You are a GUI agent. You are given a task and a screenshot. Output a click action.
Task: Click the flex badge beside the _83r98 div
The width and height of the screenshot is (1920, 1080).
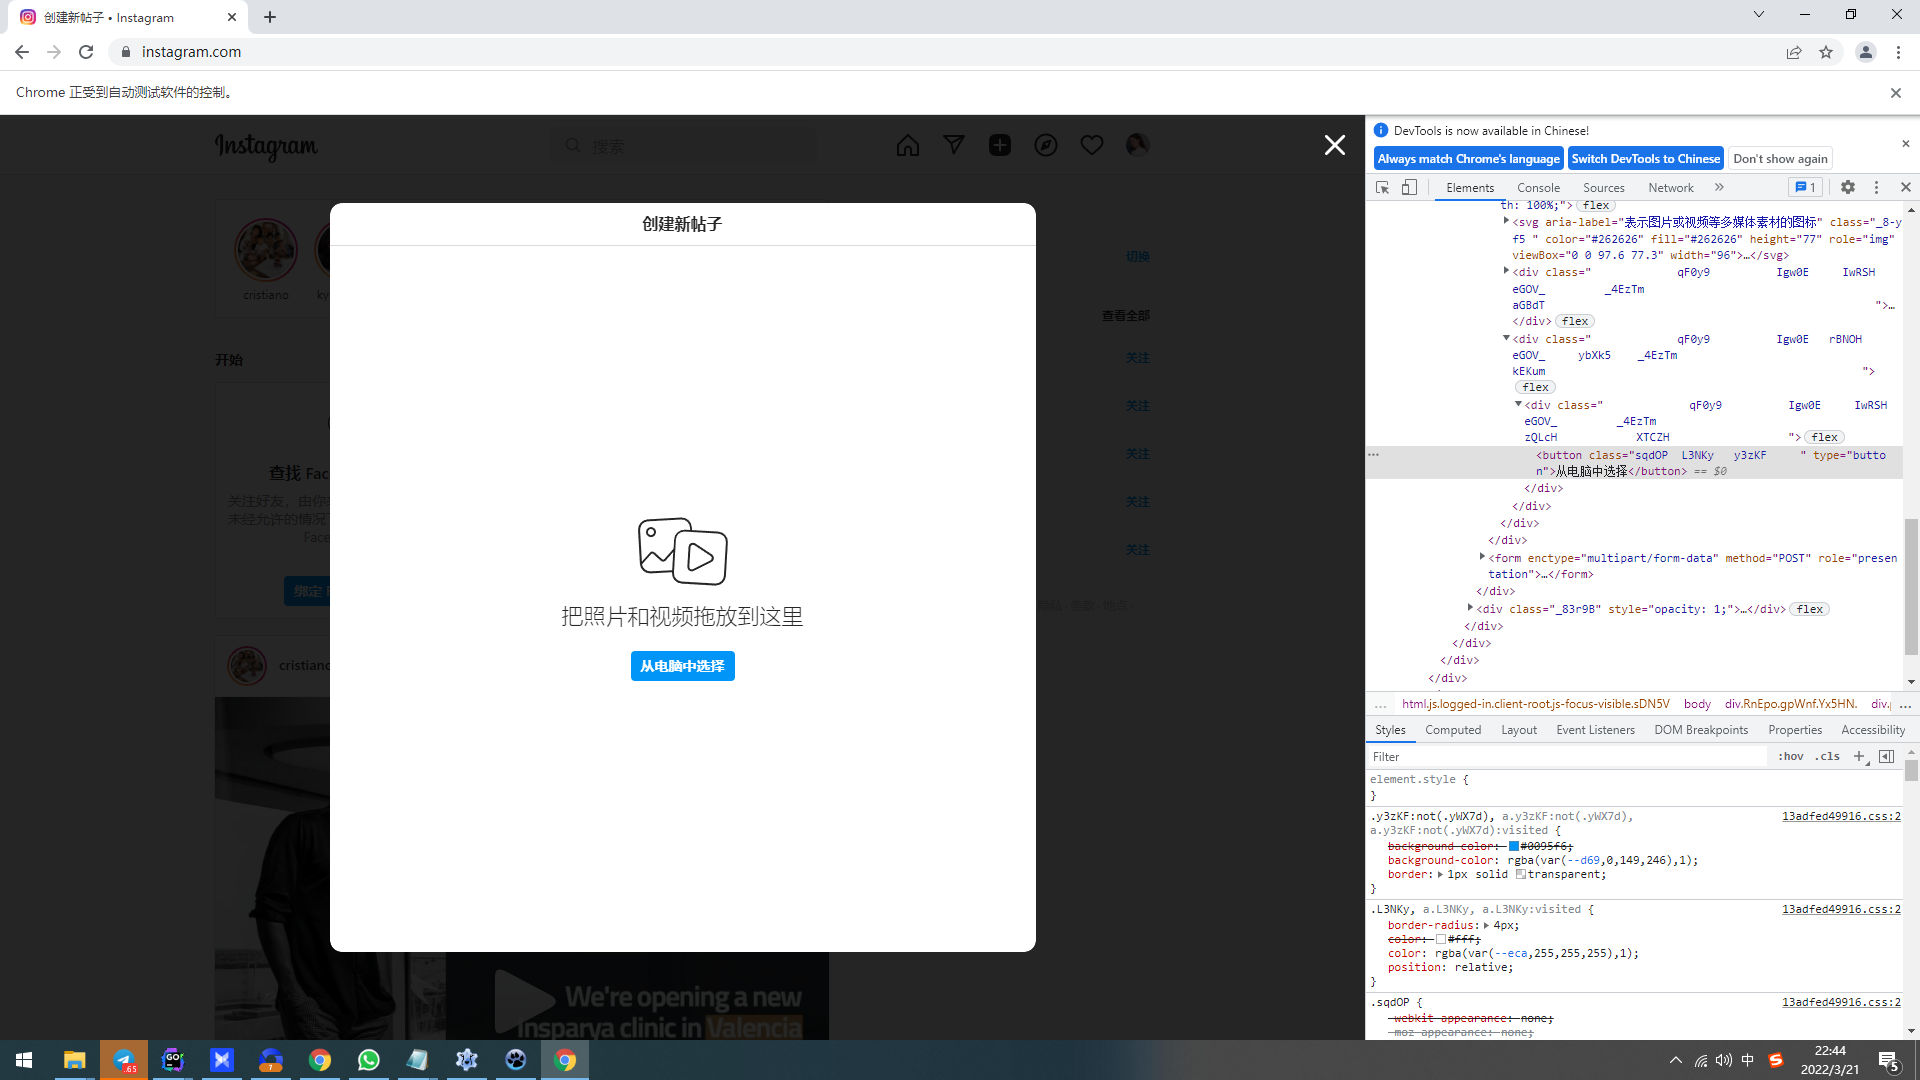click(x=1810, y=609)
